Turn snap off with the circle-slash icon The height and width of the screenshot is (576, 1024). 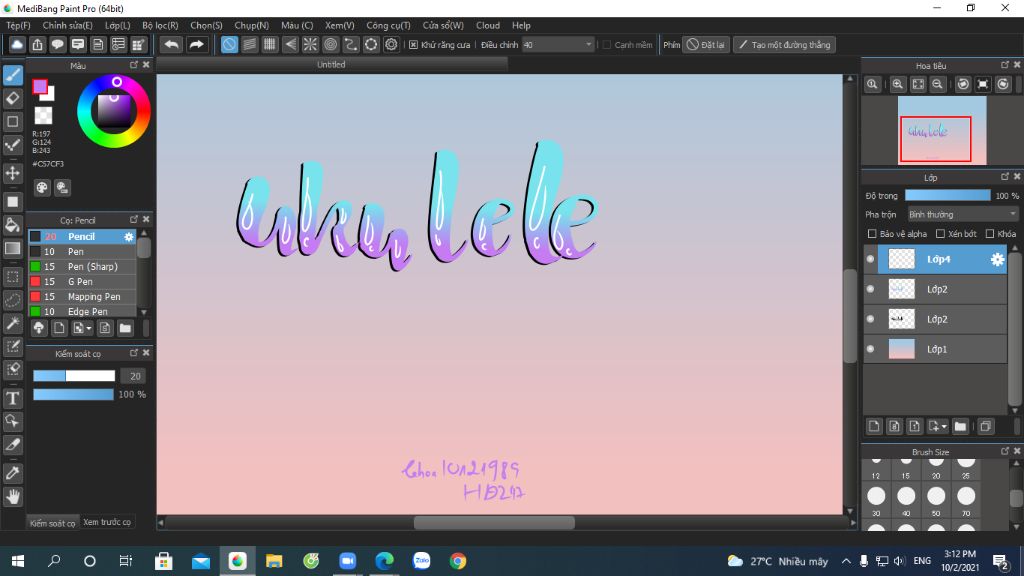229,44
